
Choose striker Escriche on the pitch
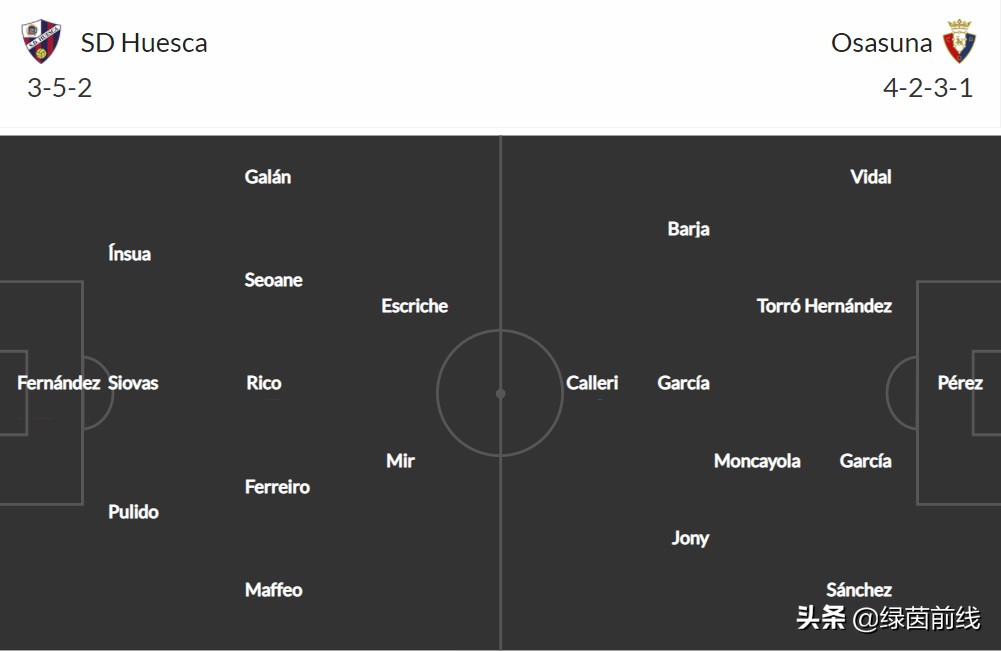414,306
